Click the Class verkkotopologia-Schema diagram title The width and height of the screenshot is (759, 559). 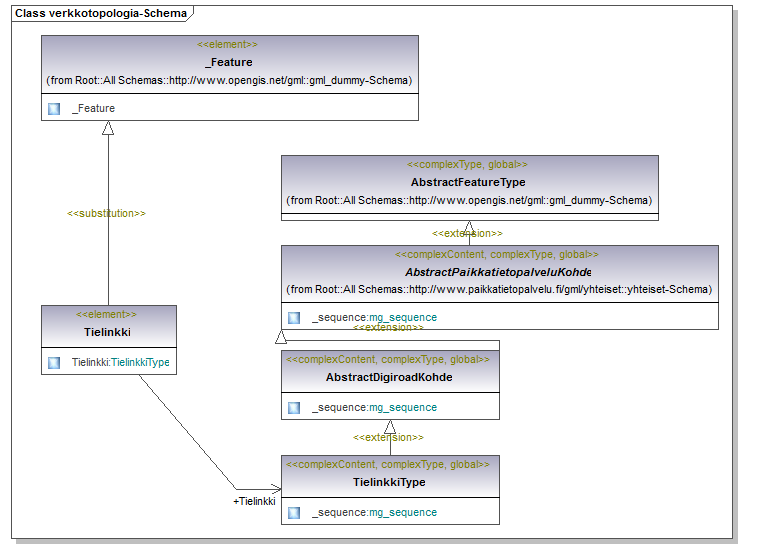point(101,14)
